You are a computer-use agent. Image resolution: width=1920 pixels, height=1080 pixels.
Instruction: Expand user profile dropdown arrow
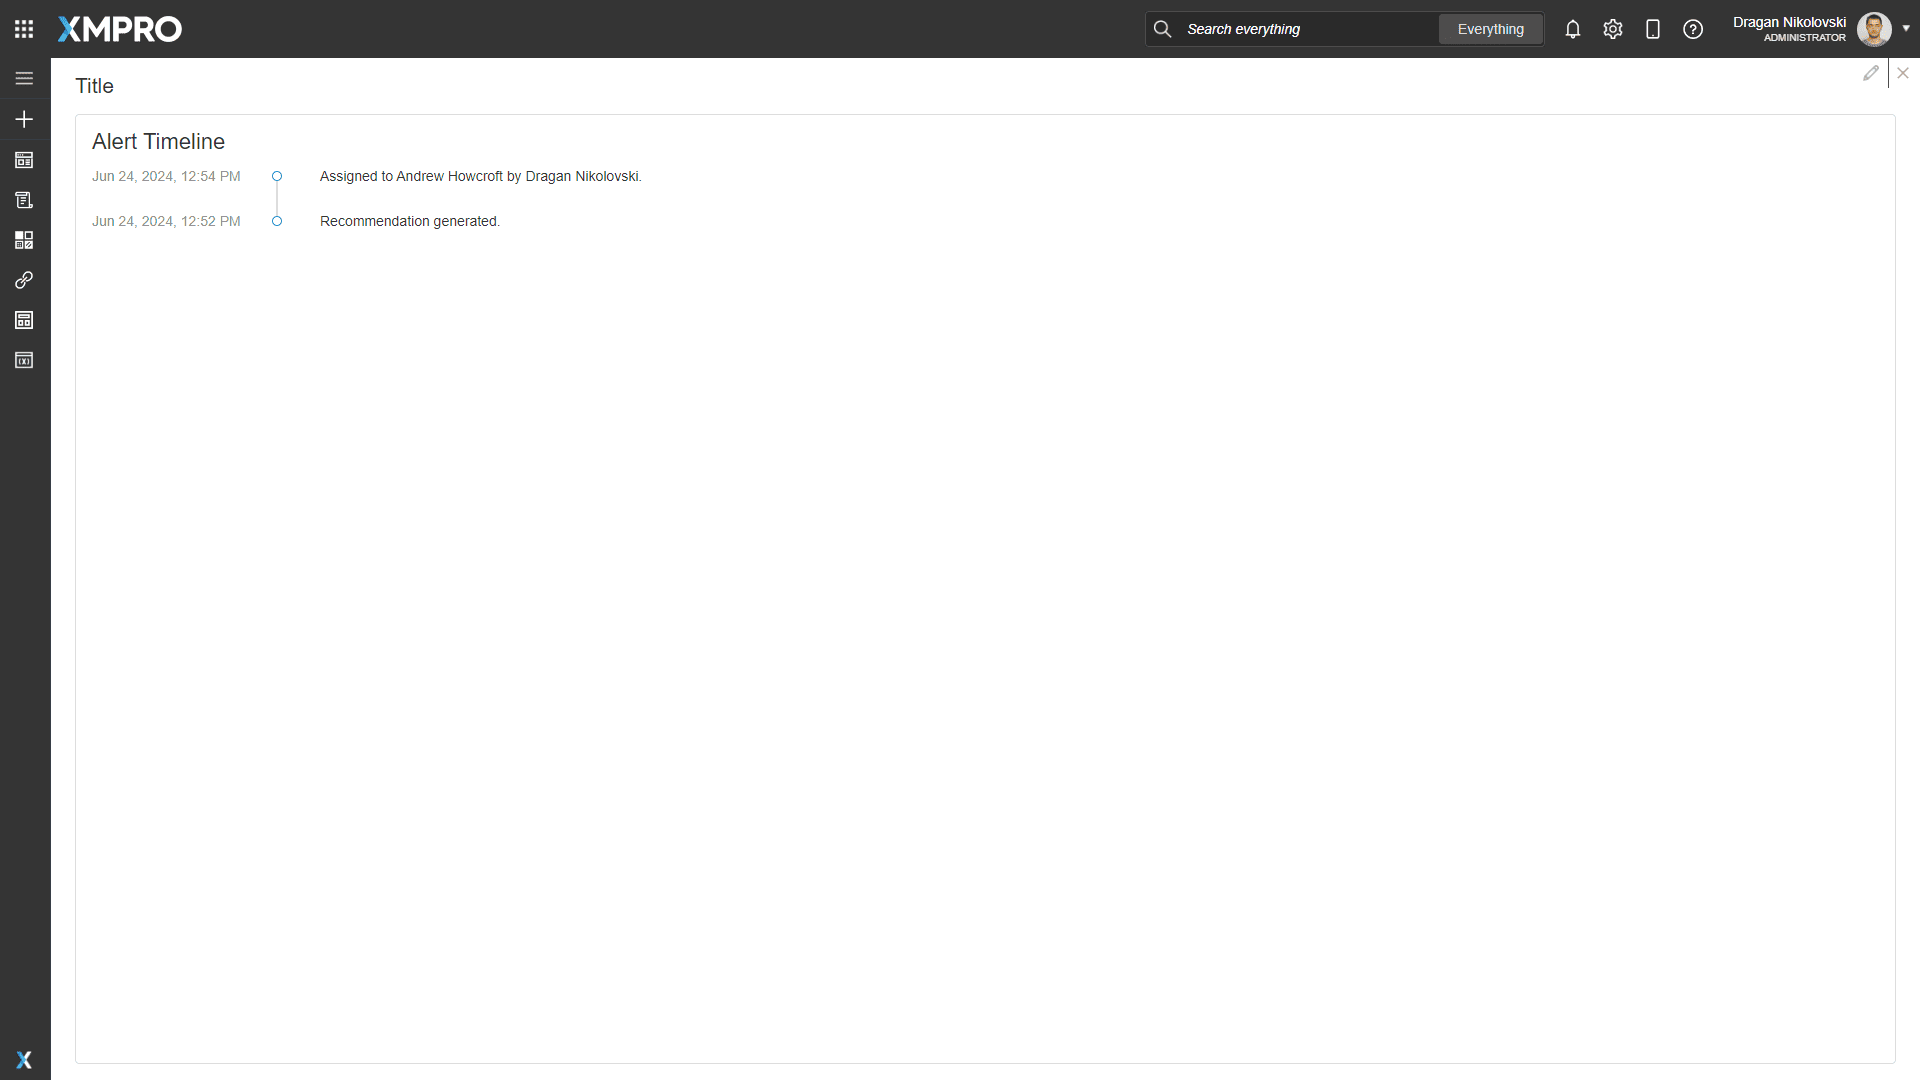(x=1906, y=28)
